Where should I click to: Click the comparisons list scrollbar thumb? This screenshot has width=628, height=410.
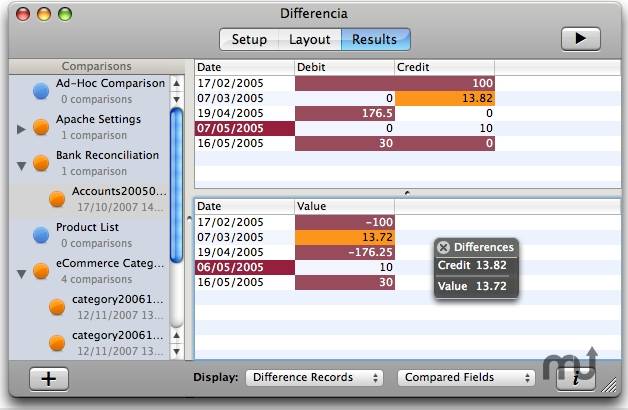(x=176, y=185)
